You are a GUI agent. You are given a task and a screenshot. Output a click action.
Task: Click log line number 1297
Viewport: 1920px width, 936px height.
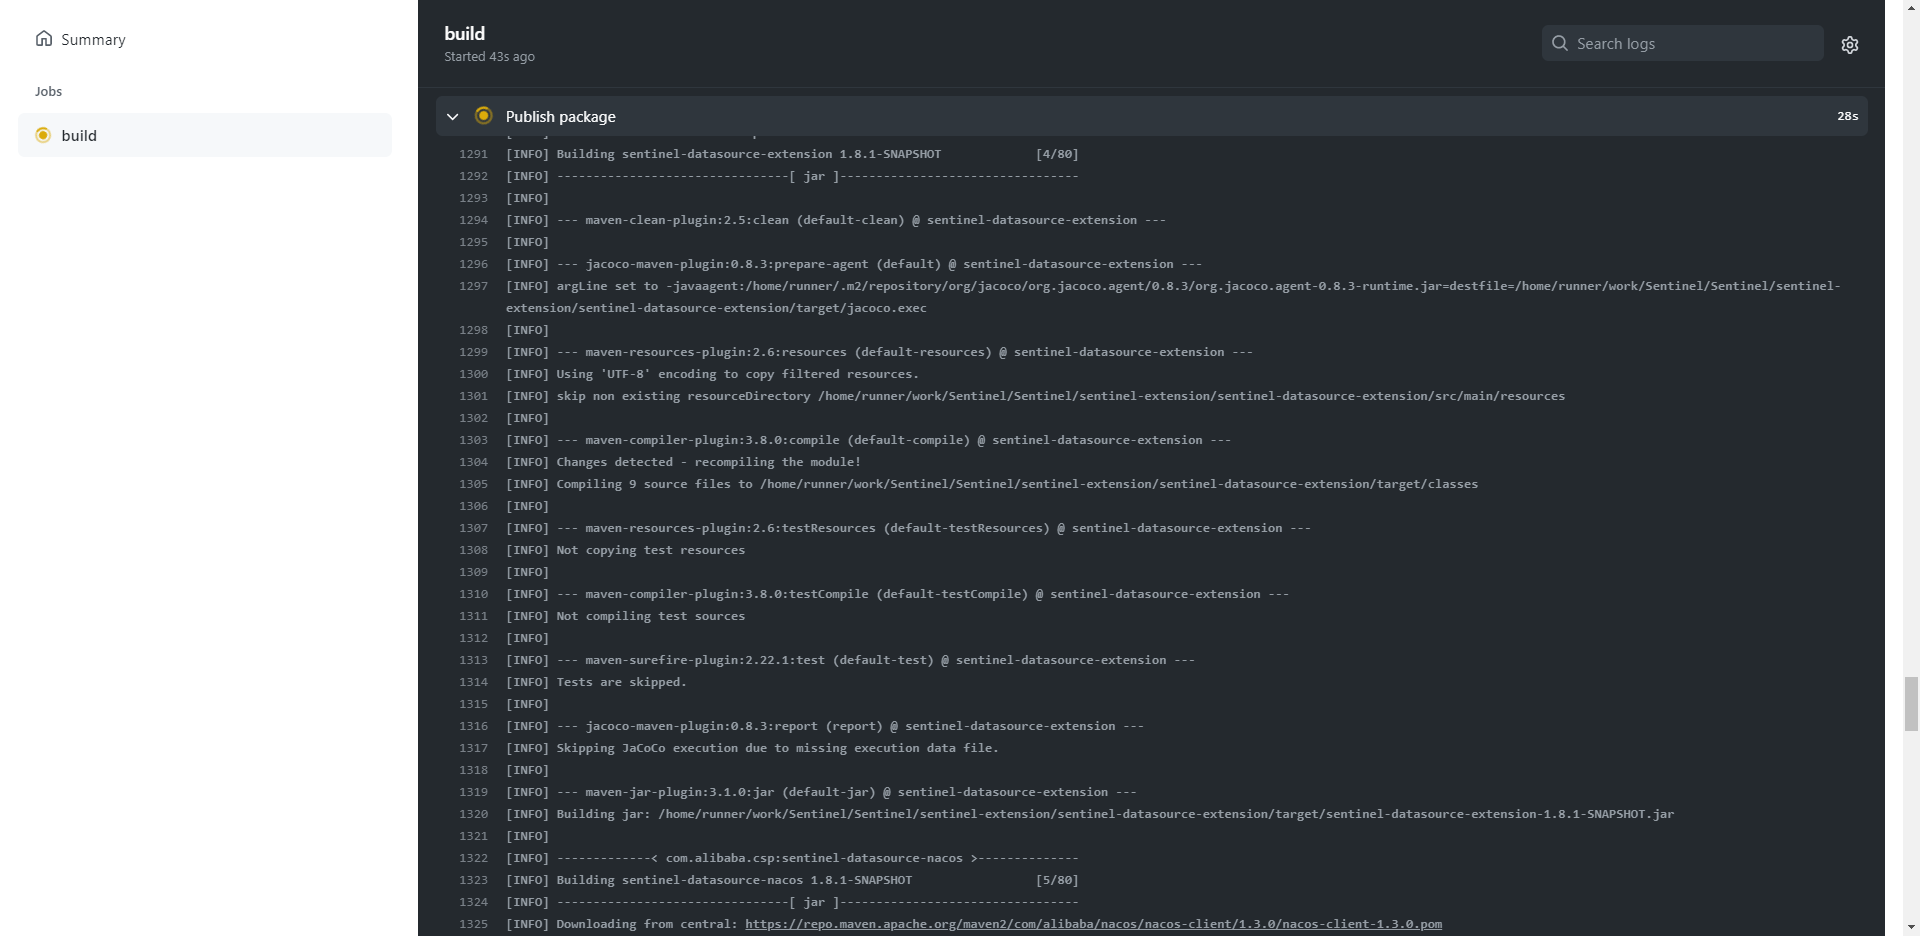[x=473, y=286]
